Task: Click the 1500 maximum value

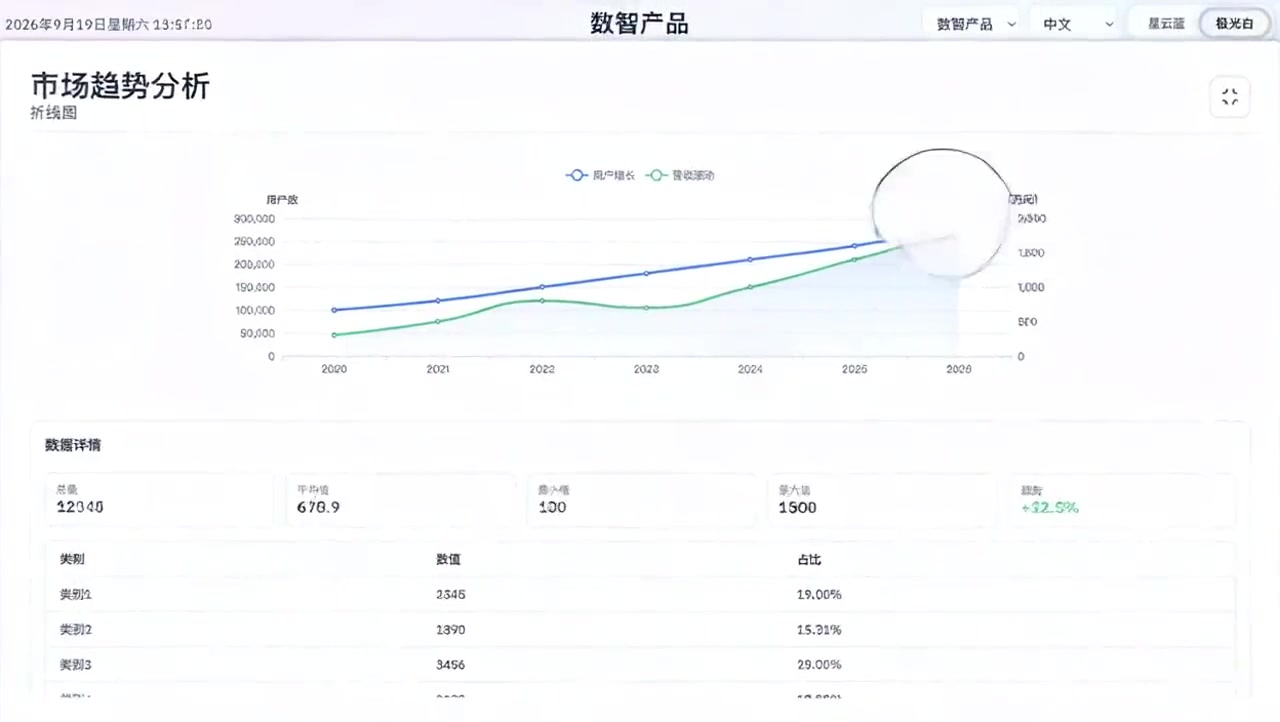Action: point(798,507)
